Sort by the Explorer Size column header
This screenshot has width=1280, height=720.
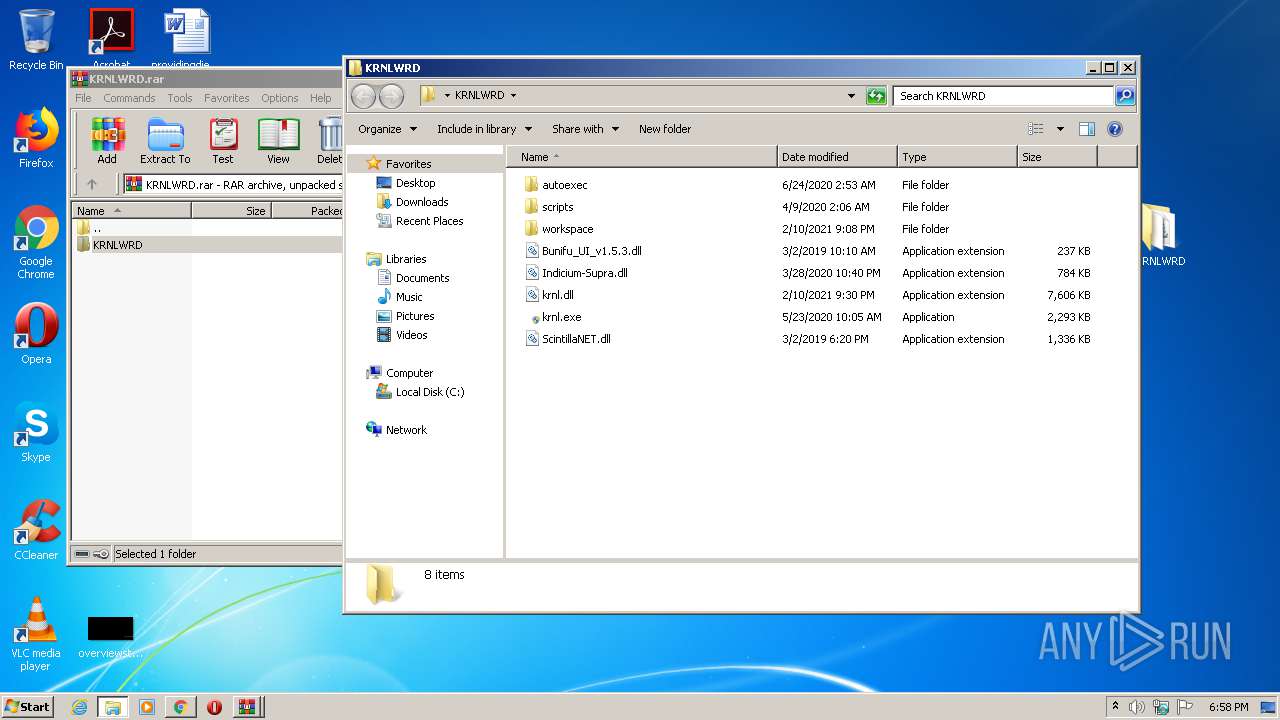pos(1057,157)
